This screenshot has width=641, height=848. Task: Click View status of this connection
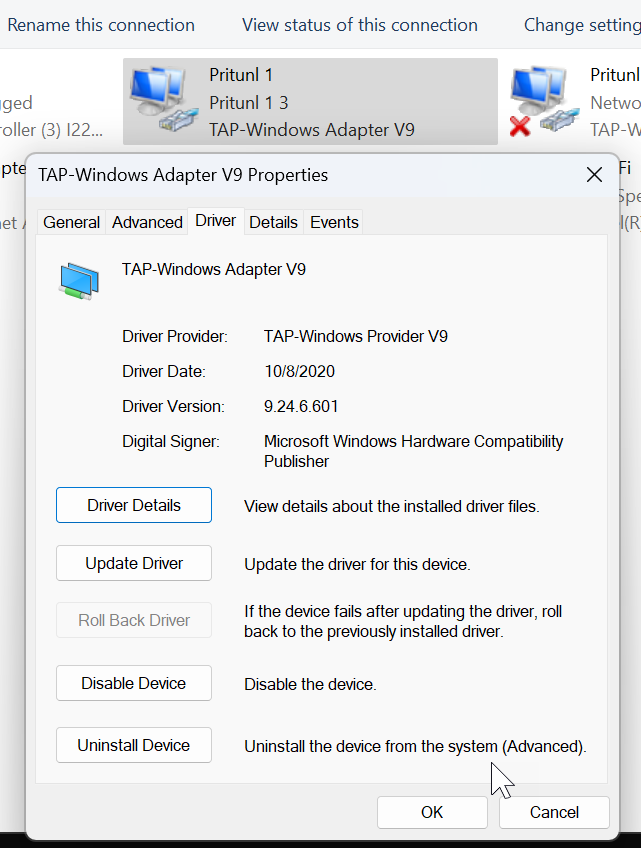360,25
